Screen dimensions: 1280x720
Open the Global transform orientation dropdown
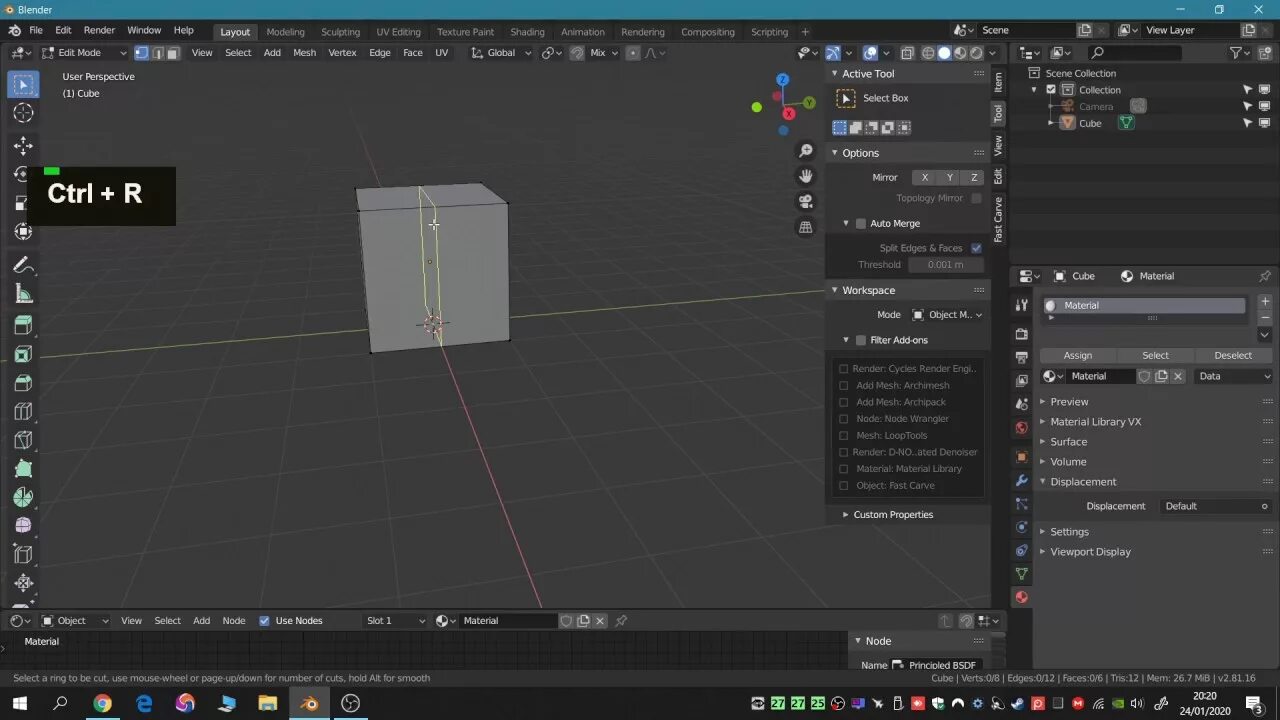point(500,52)
